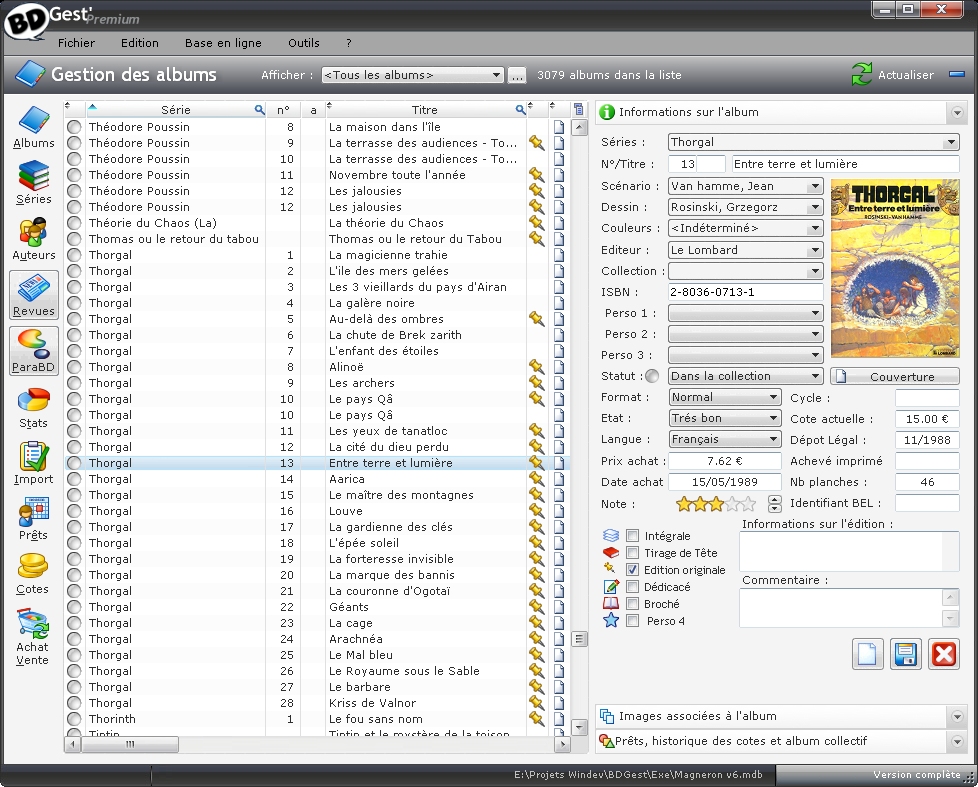Open the Fichier menu
Viewport: 978px width, 787px height.
(x=76, y=43)
